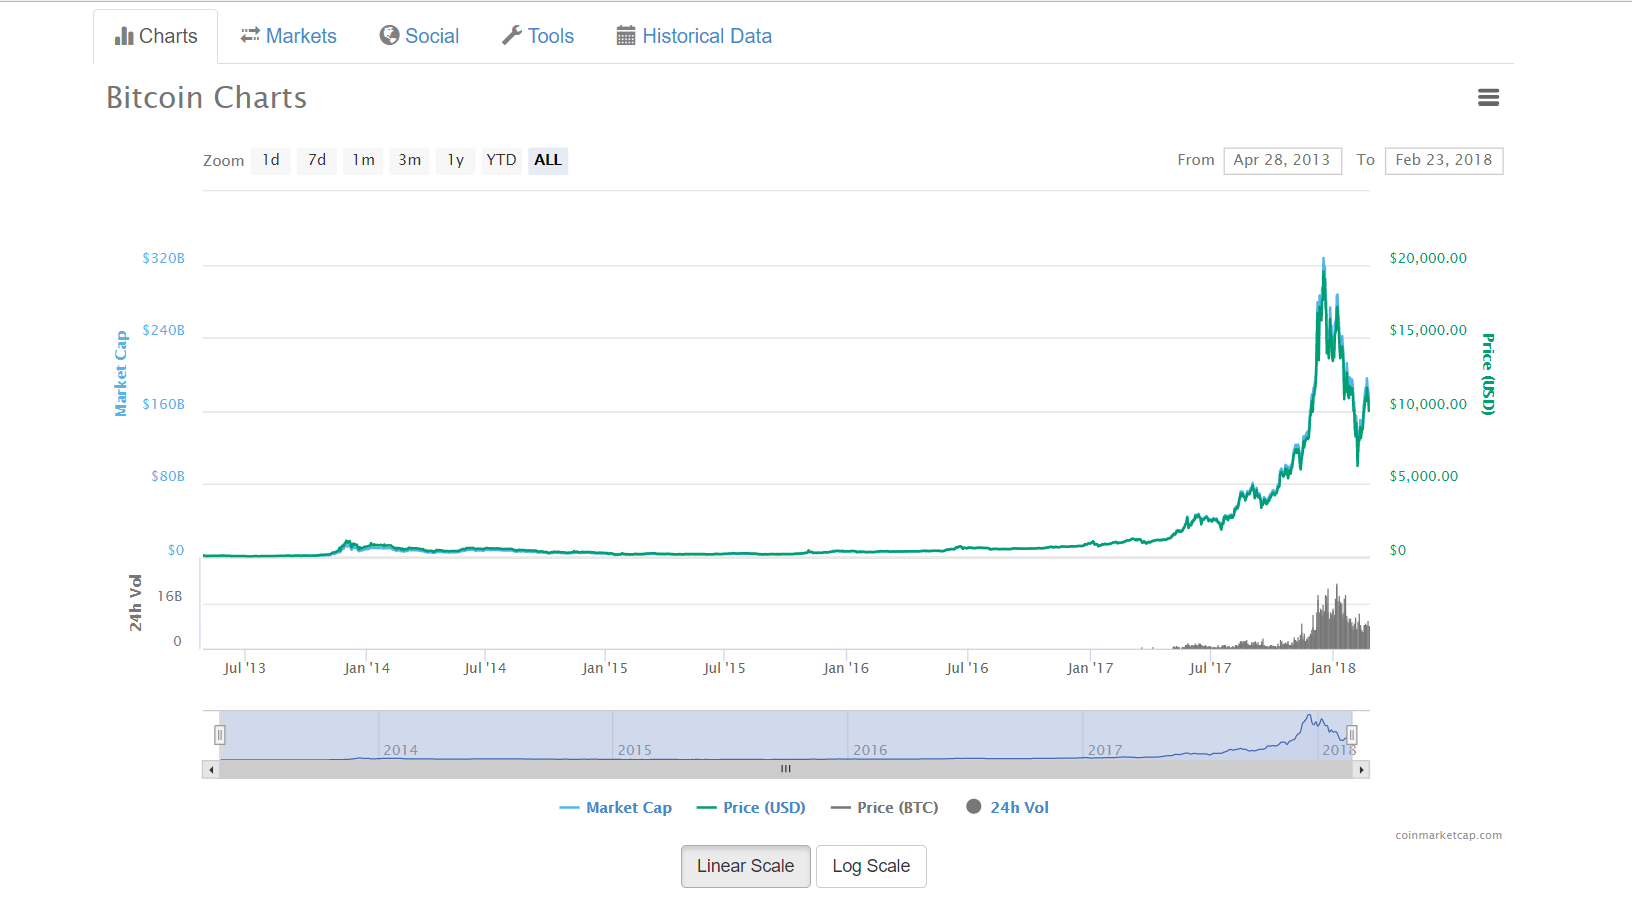Screen dimensions: 1632x914
Task: Click the Market Cap vertical axis title
Action: [121, 374]
